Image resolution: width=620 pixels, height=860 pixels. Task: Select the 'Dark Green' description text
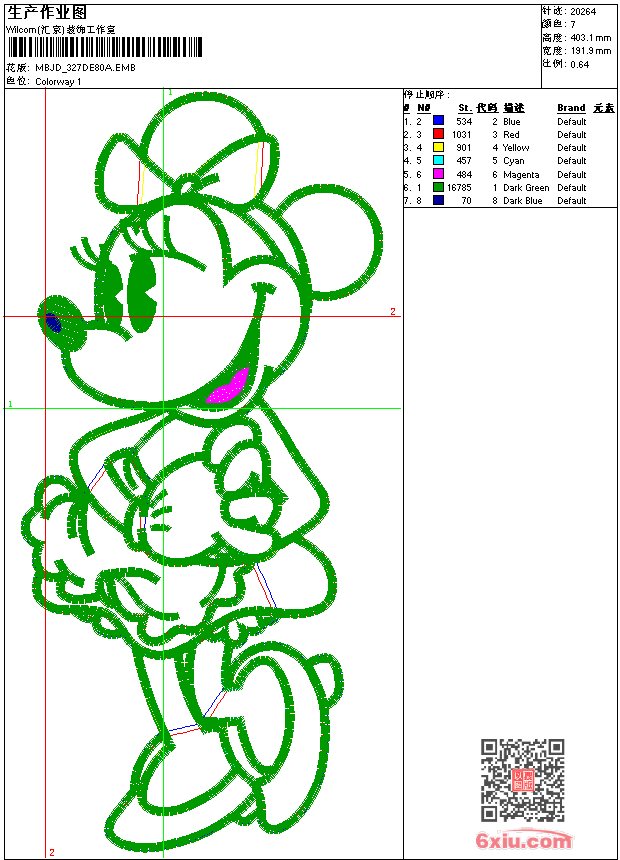coord(526,188)
